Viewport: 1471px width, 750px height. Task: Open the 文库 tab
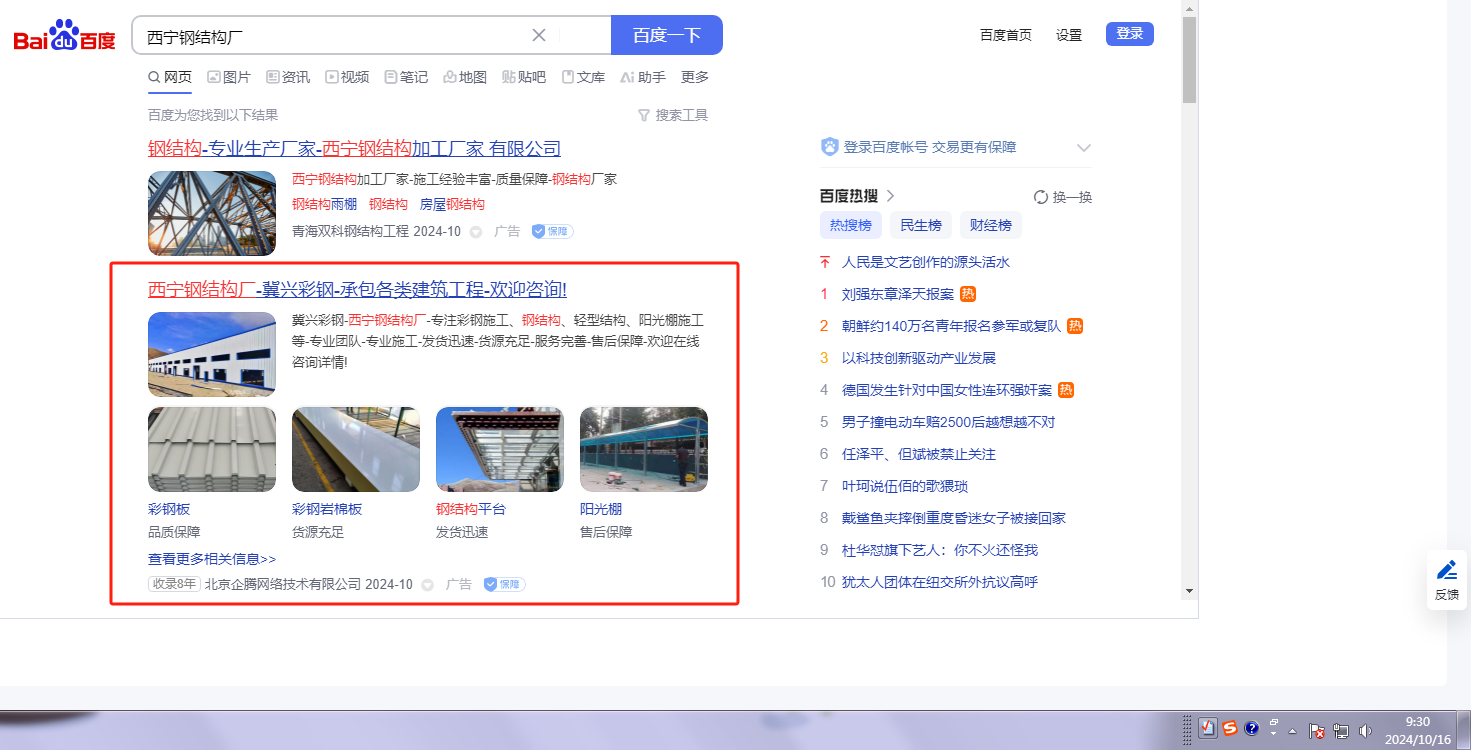coord(583,77)
